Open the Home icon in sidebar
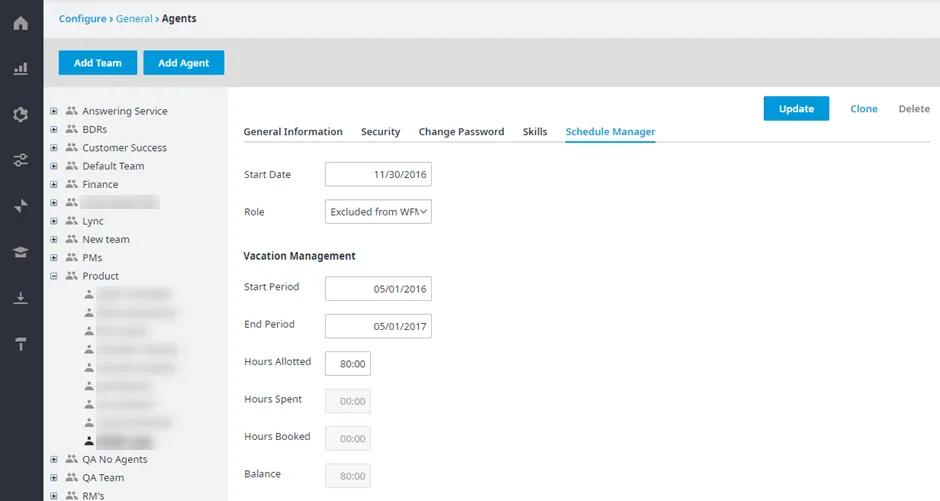Viewport: 940px width, 501px height. tap(21, 23)
